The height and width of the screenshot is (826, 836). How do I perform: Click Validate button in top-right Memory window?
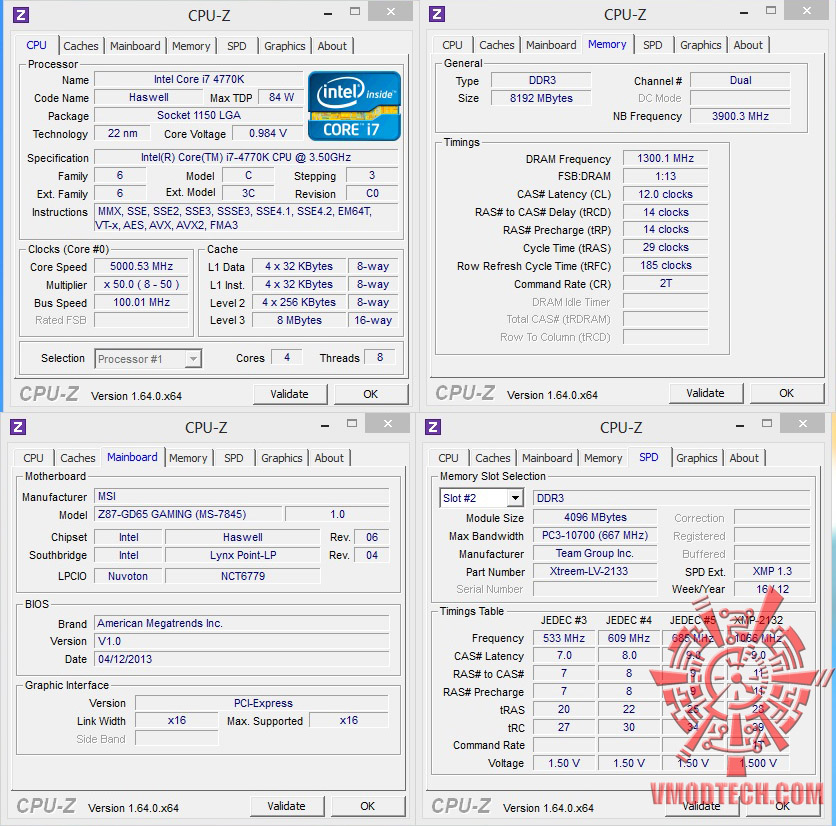[x=705, y=393]
